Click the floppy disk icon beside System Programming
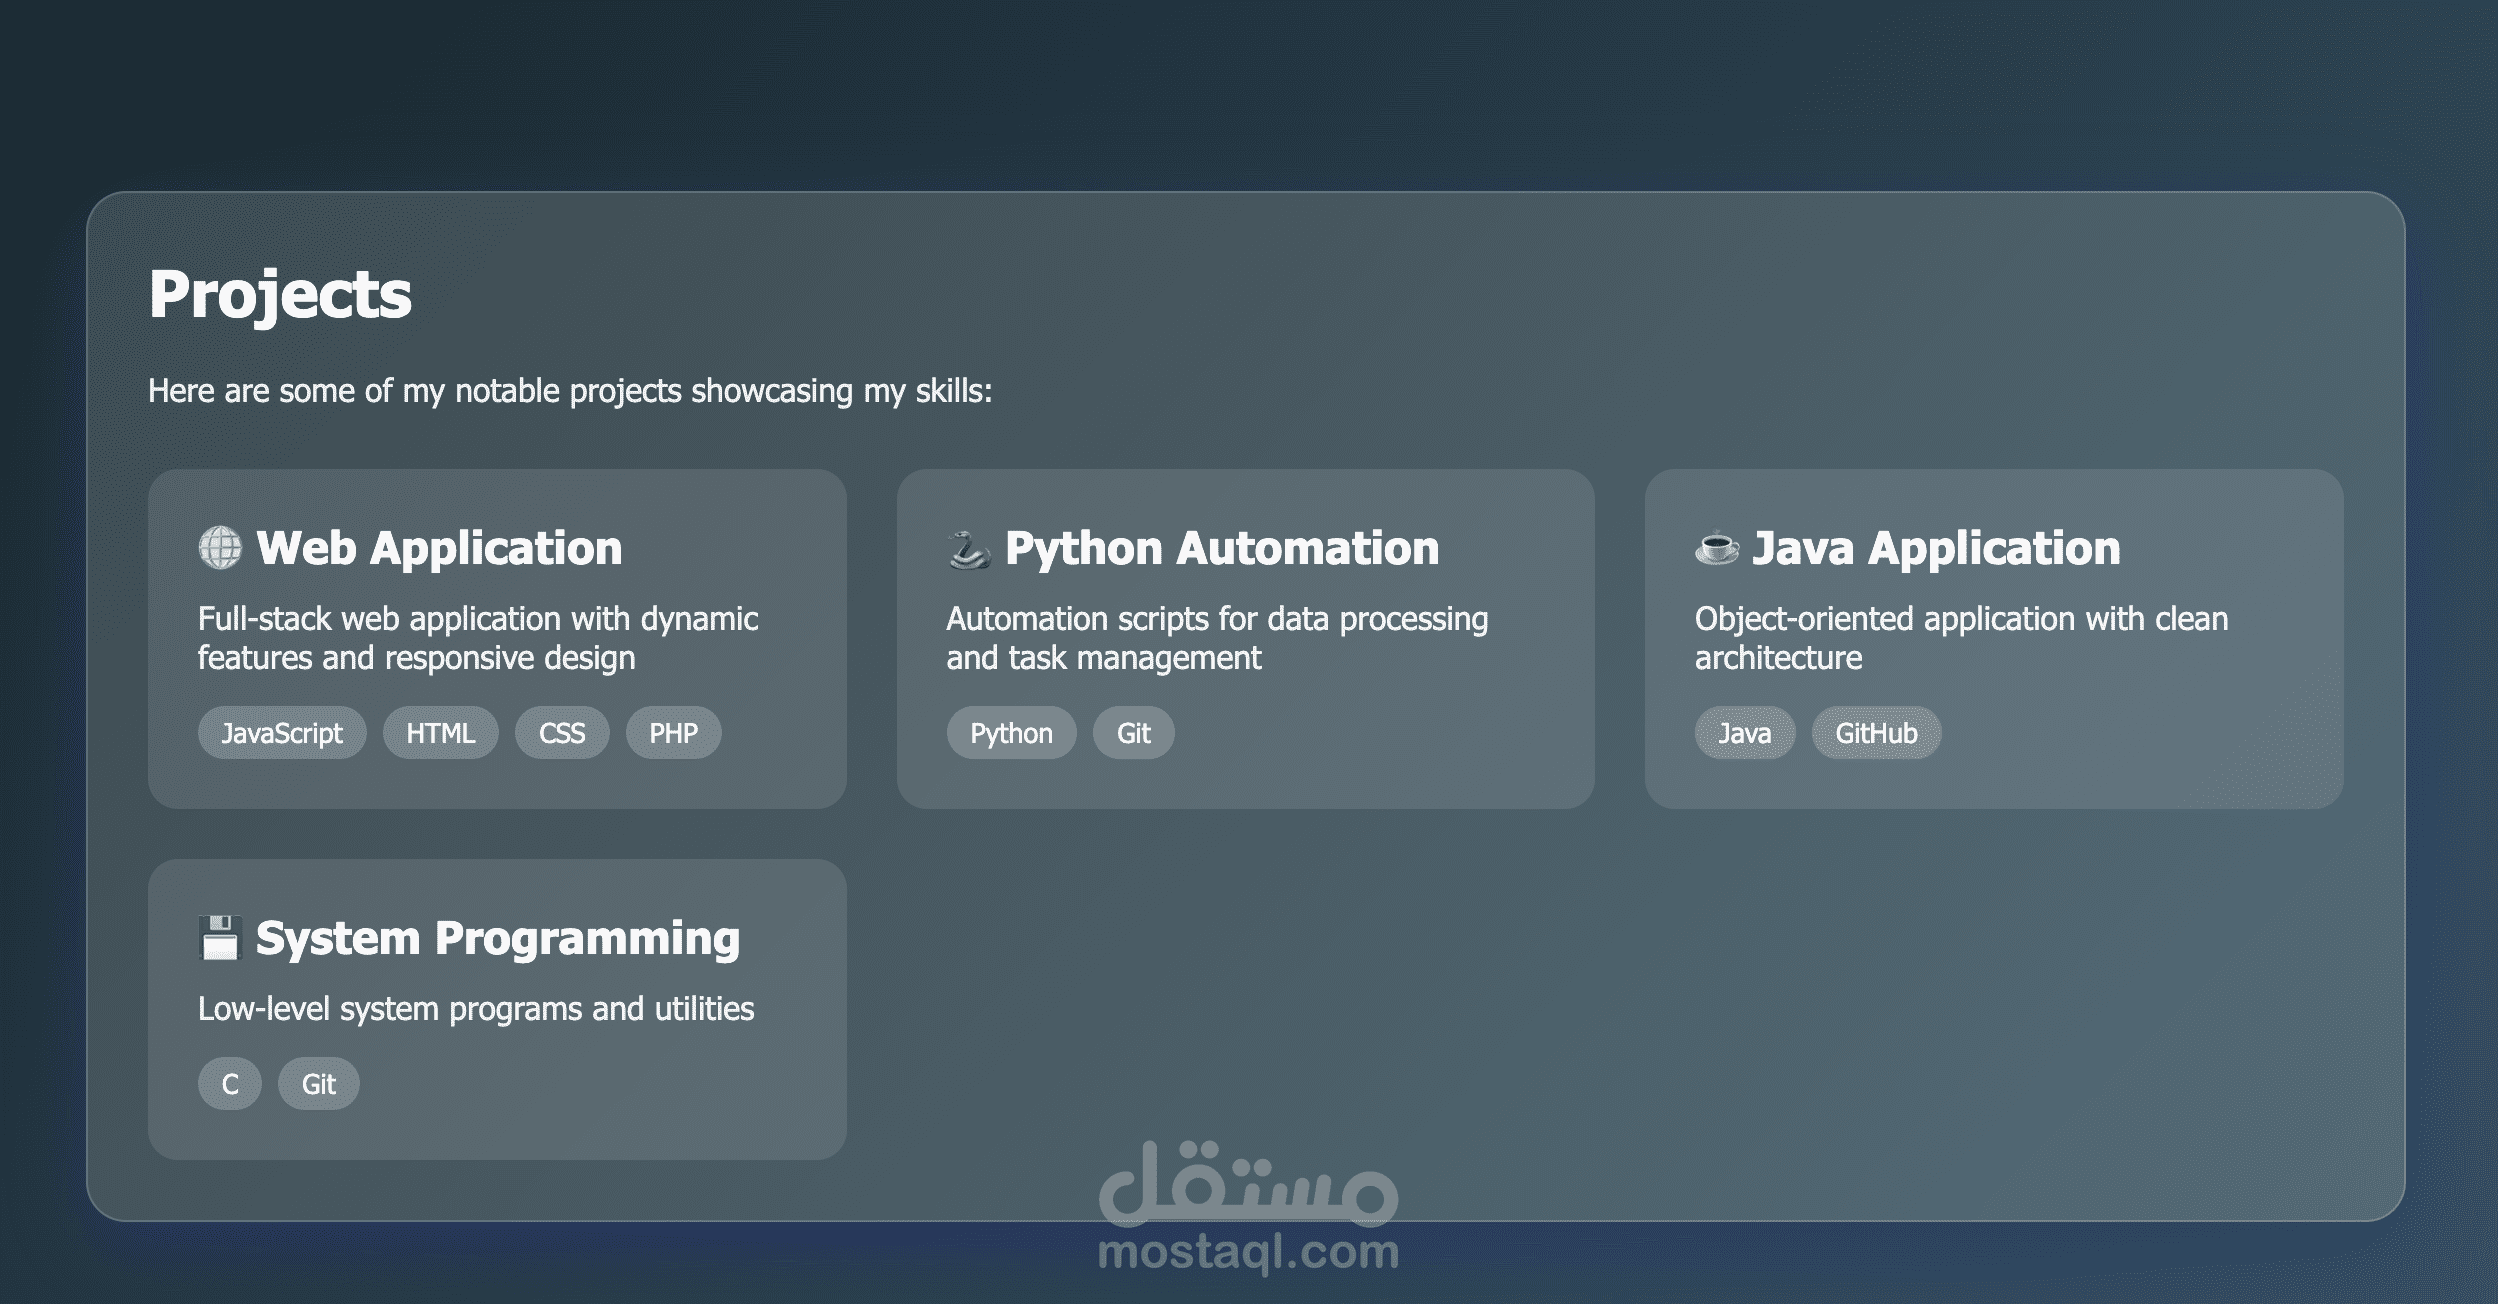This screenshot has width=2498, height=1304. (220, 938)
